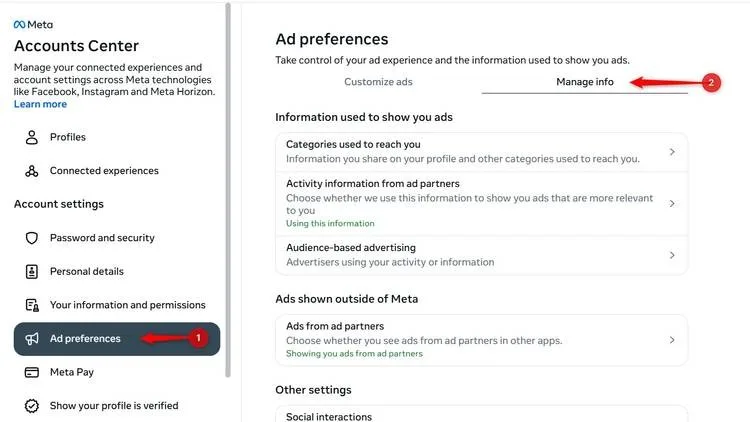
Task: Click the Profiles person icon
Action: tap(32, 137)
